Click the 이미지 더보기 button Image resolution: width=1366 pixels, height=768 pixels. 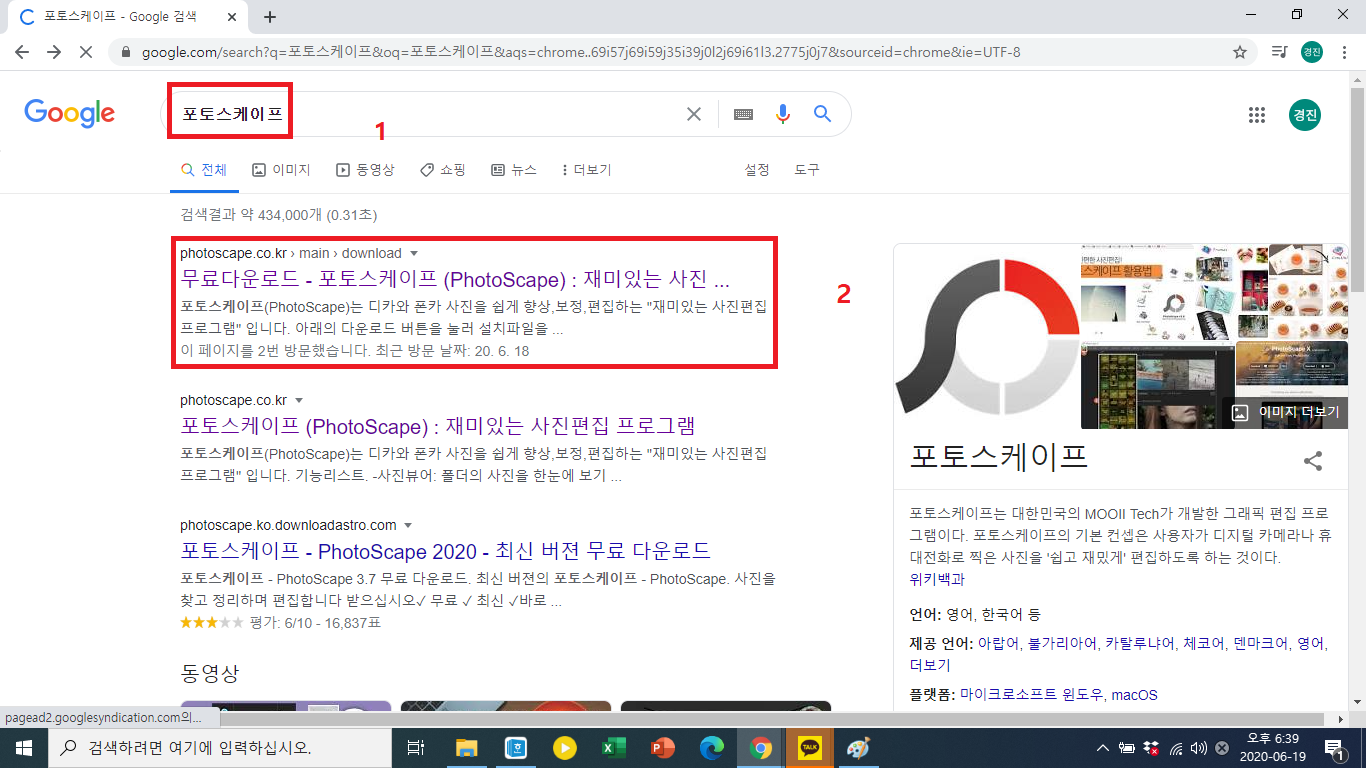click(1286, 412)
